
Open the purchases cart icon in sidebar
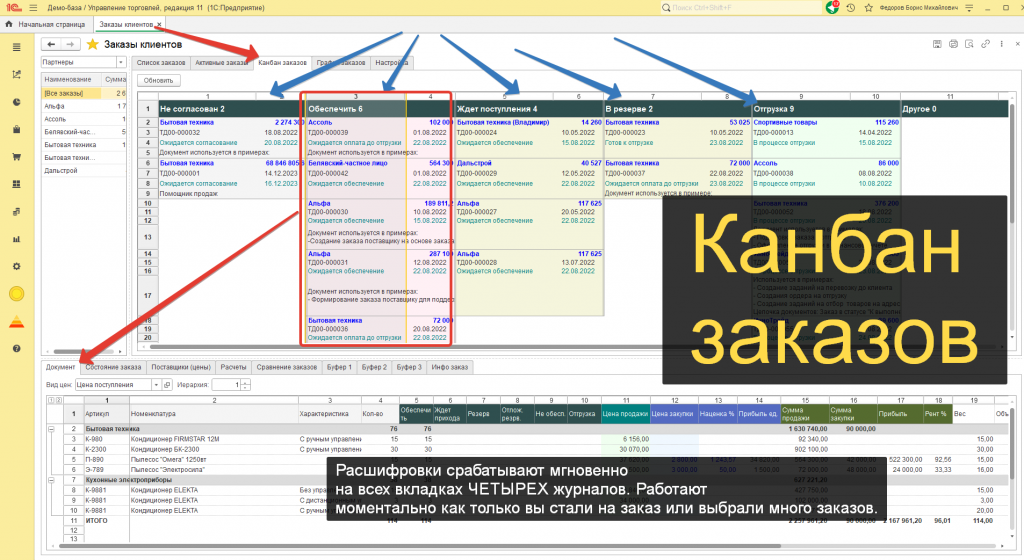[x=16, y=157]
